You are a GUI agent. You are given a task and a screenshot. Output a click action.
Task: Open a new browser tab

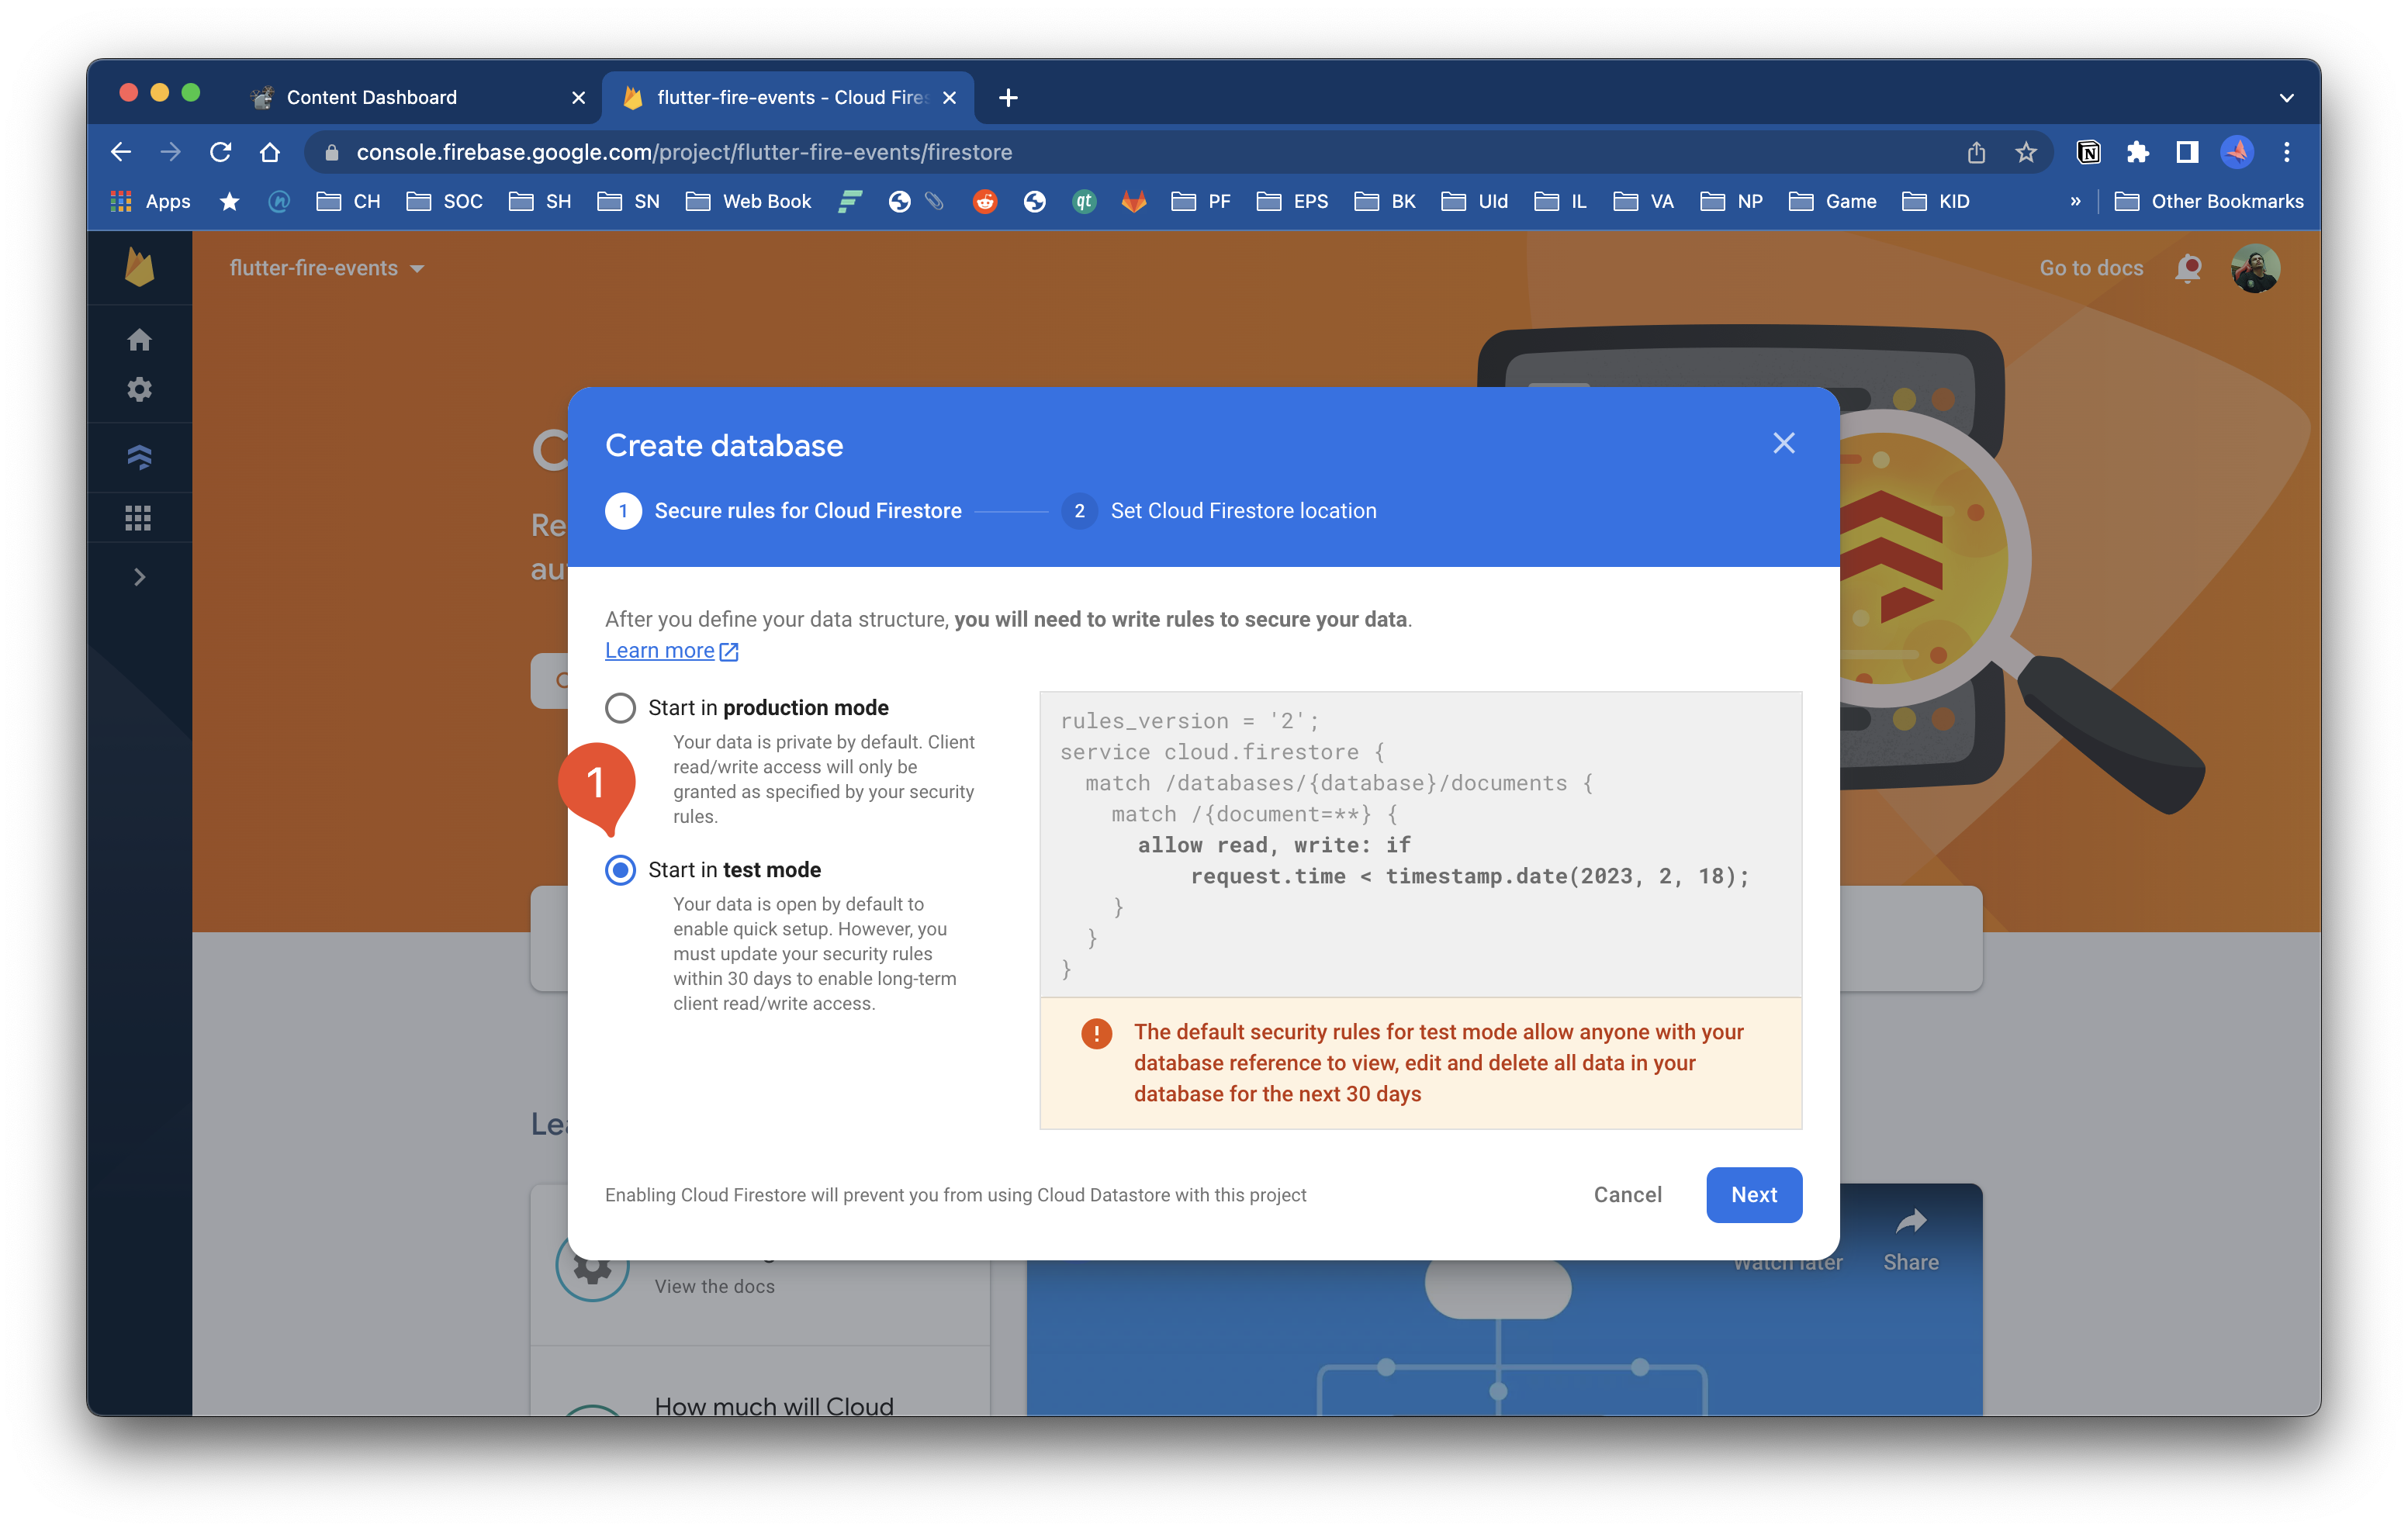tap(1007, 97)
